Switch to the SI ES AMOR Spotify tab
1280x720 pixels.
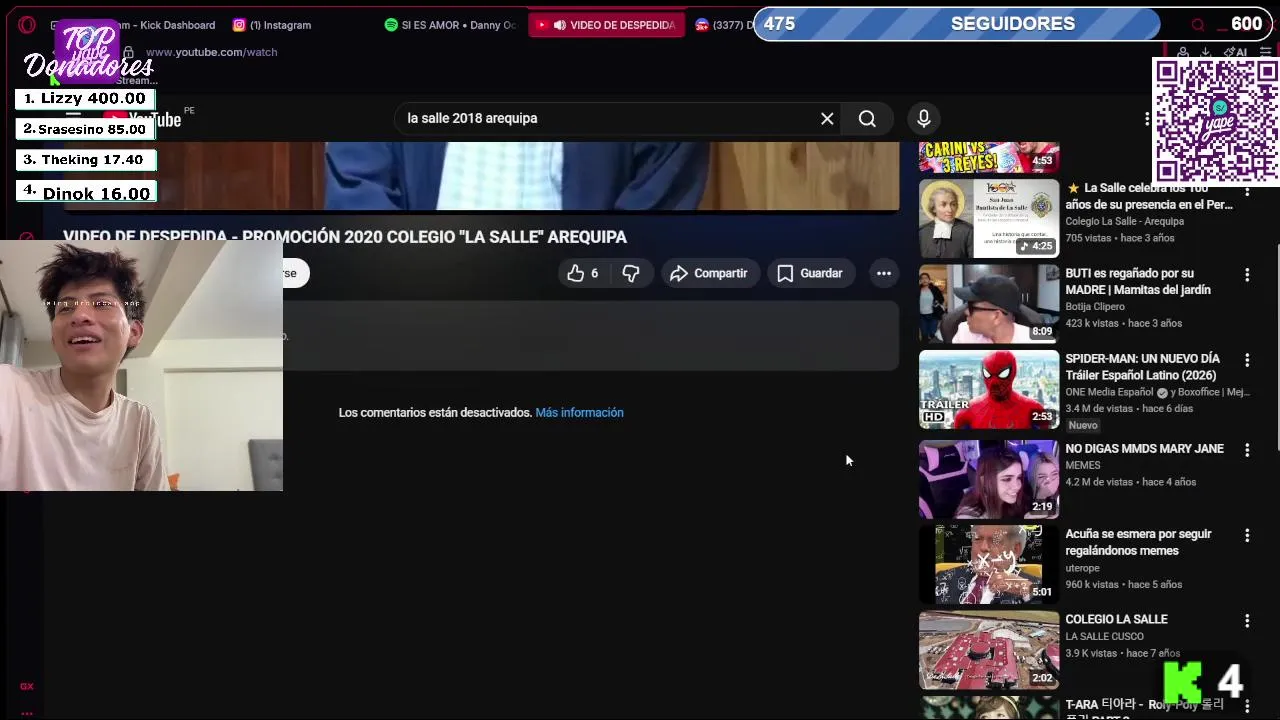tap(451, 25)
